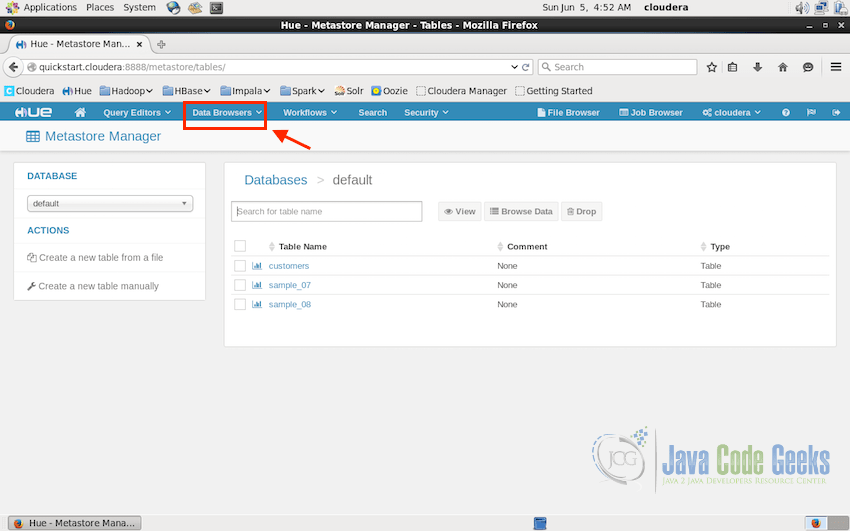The width and height of the screenshot is (850, 531).
Task: Click the flag tour icon in navbar
Action: [x=811, y=112]
